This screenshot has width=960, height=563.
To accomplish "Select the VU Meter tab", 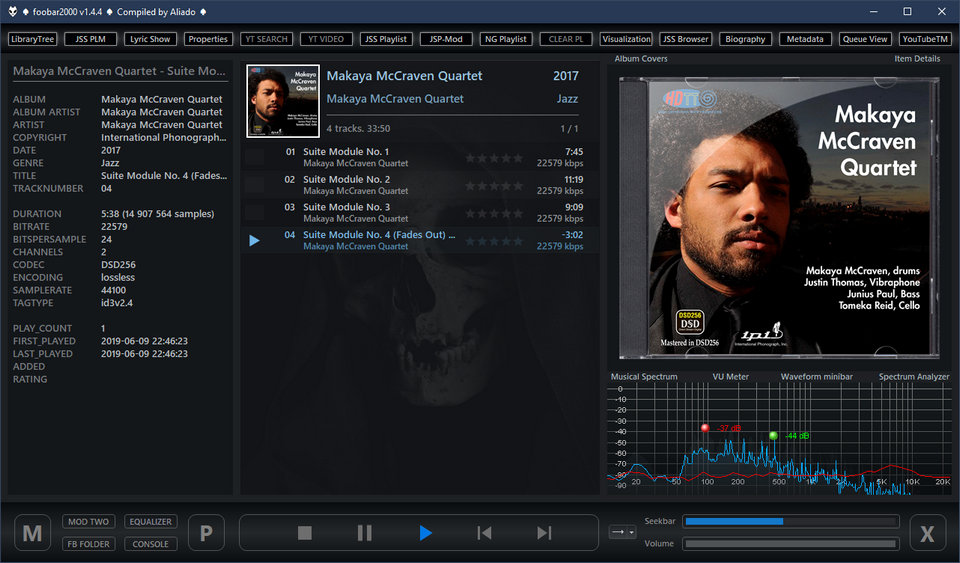I will coord(730,376).
